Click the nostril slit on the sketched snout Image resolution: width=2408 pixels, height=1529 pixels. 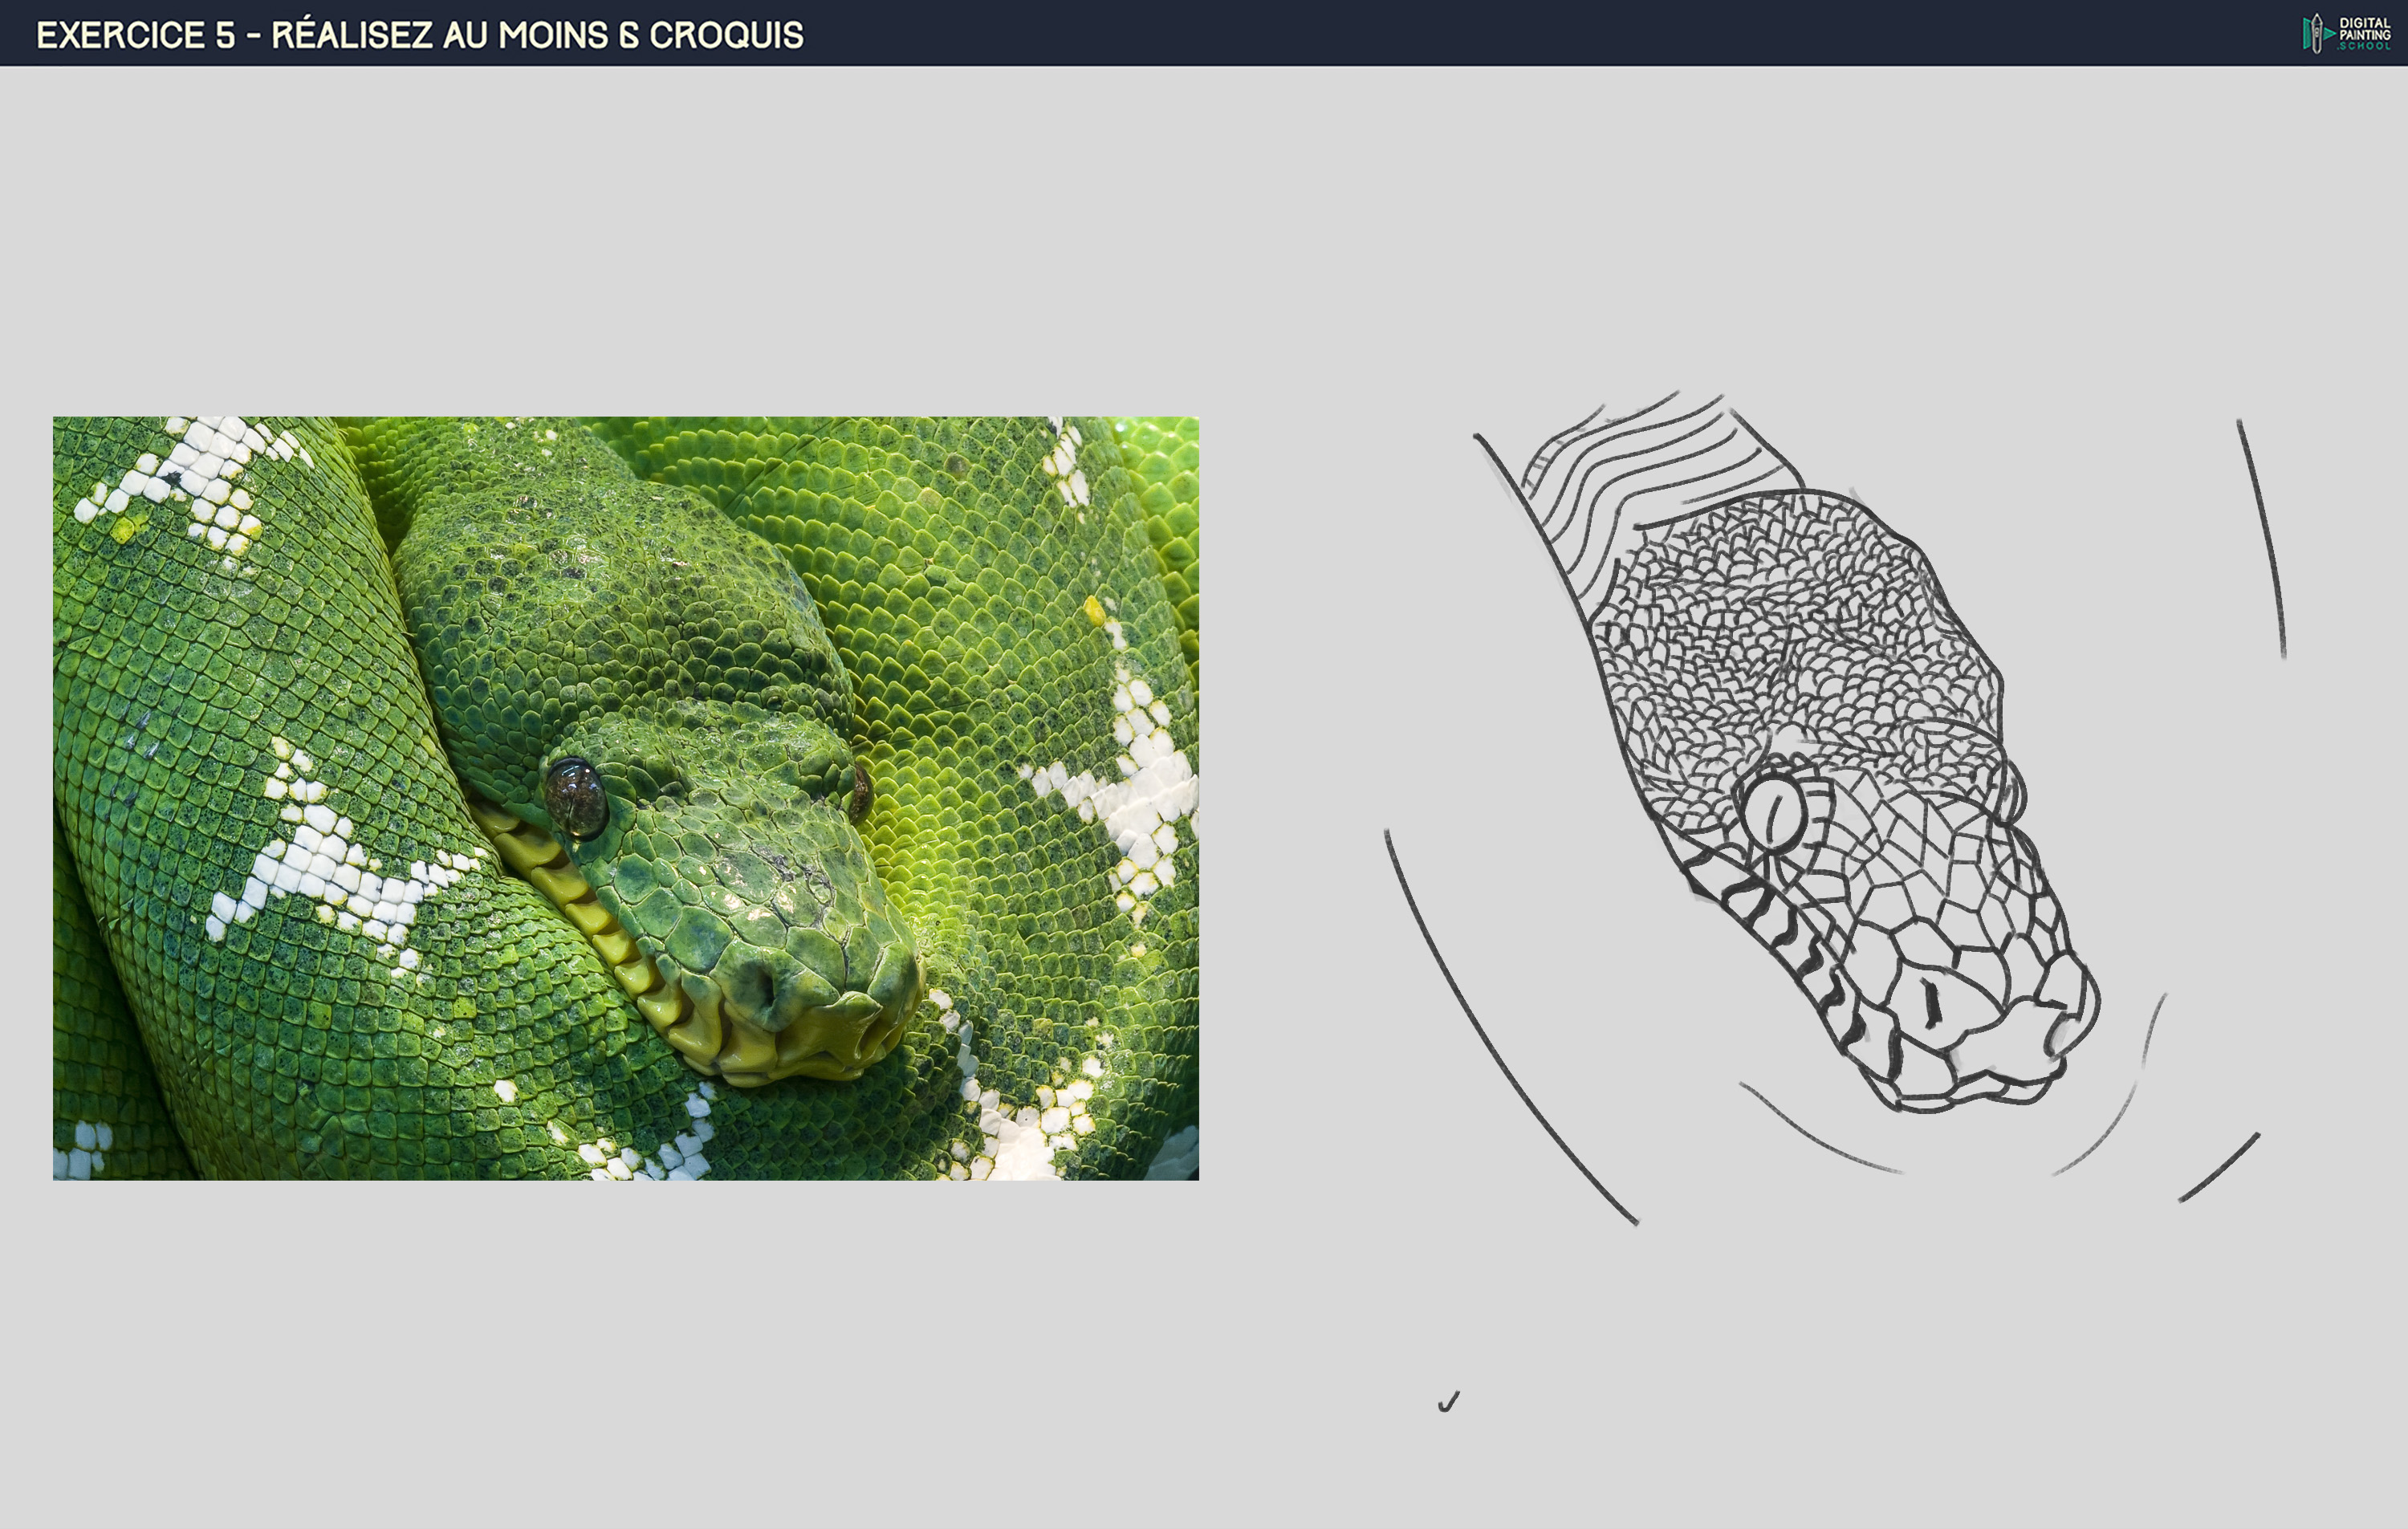click(x=1931, y=1003)
